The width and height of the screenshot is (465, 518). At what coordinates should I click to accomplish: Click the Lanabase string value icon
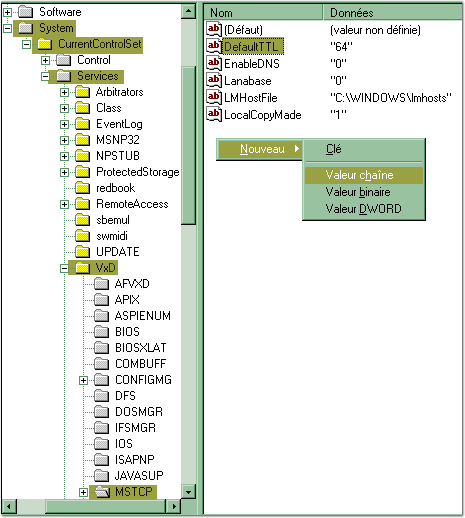214,80
